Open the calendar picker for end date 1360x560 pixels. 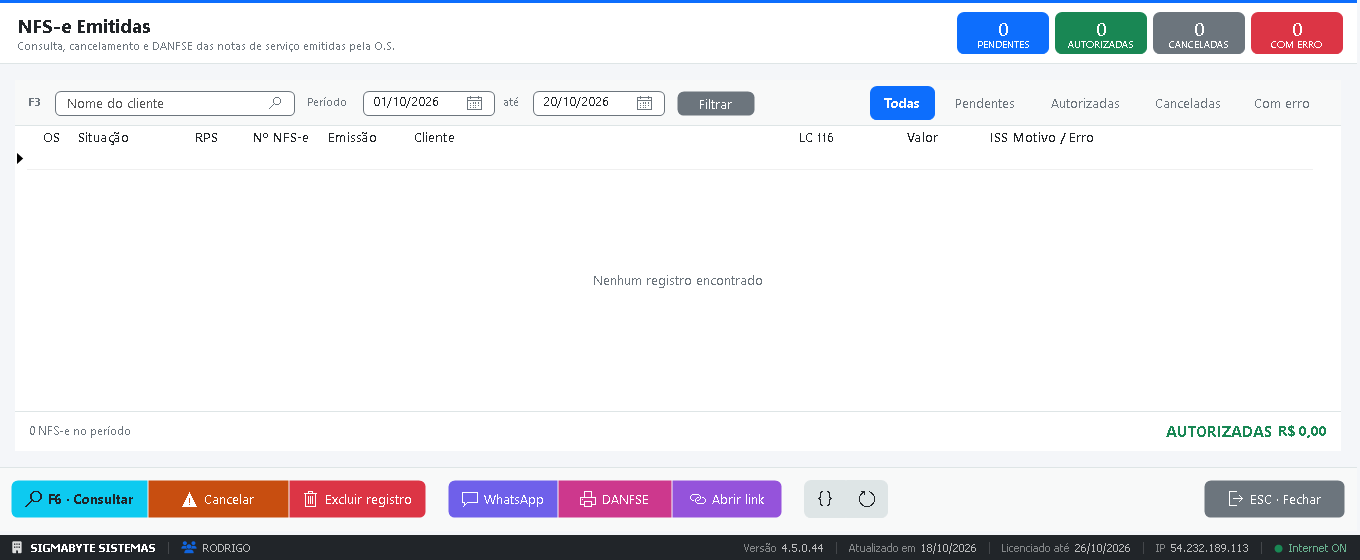click(645, 103)
